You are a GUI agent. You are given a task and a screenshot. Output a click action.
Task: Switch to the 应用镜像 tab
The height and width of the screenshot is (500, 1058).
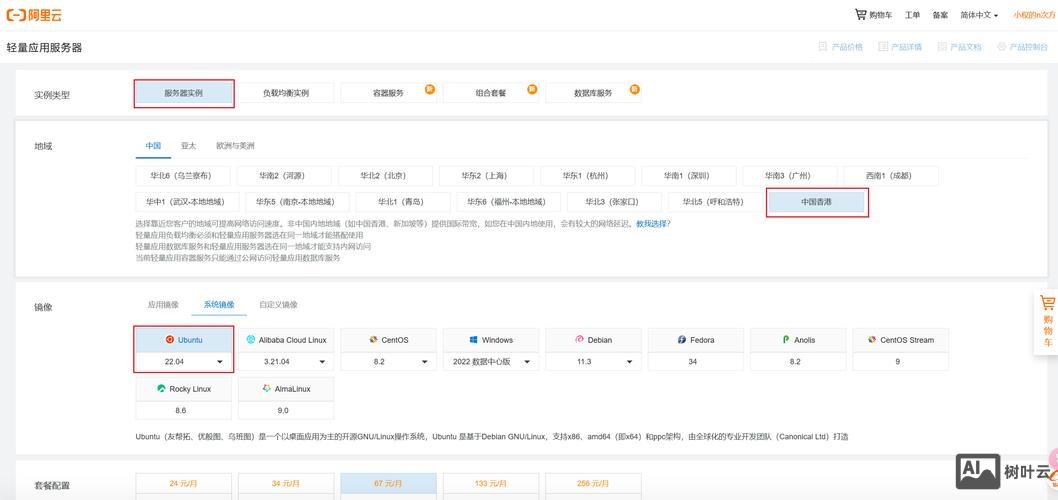coord(163,305)
